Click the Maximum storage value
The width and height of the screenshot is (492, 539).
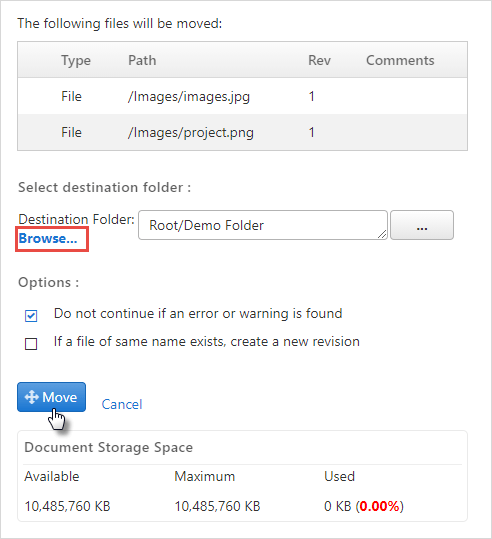(217, 506)
